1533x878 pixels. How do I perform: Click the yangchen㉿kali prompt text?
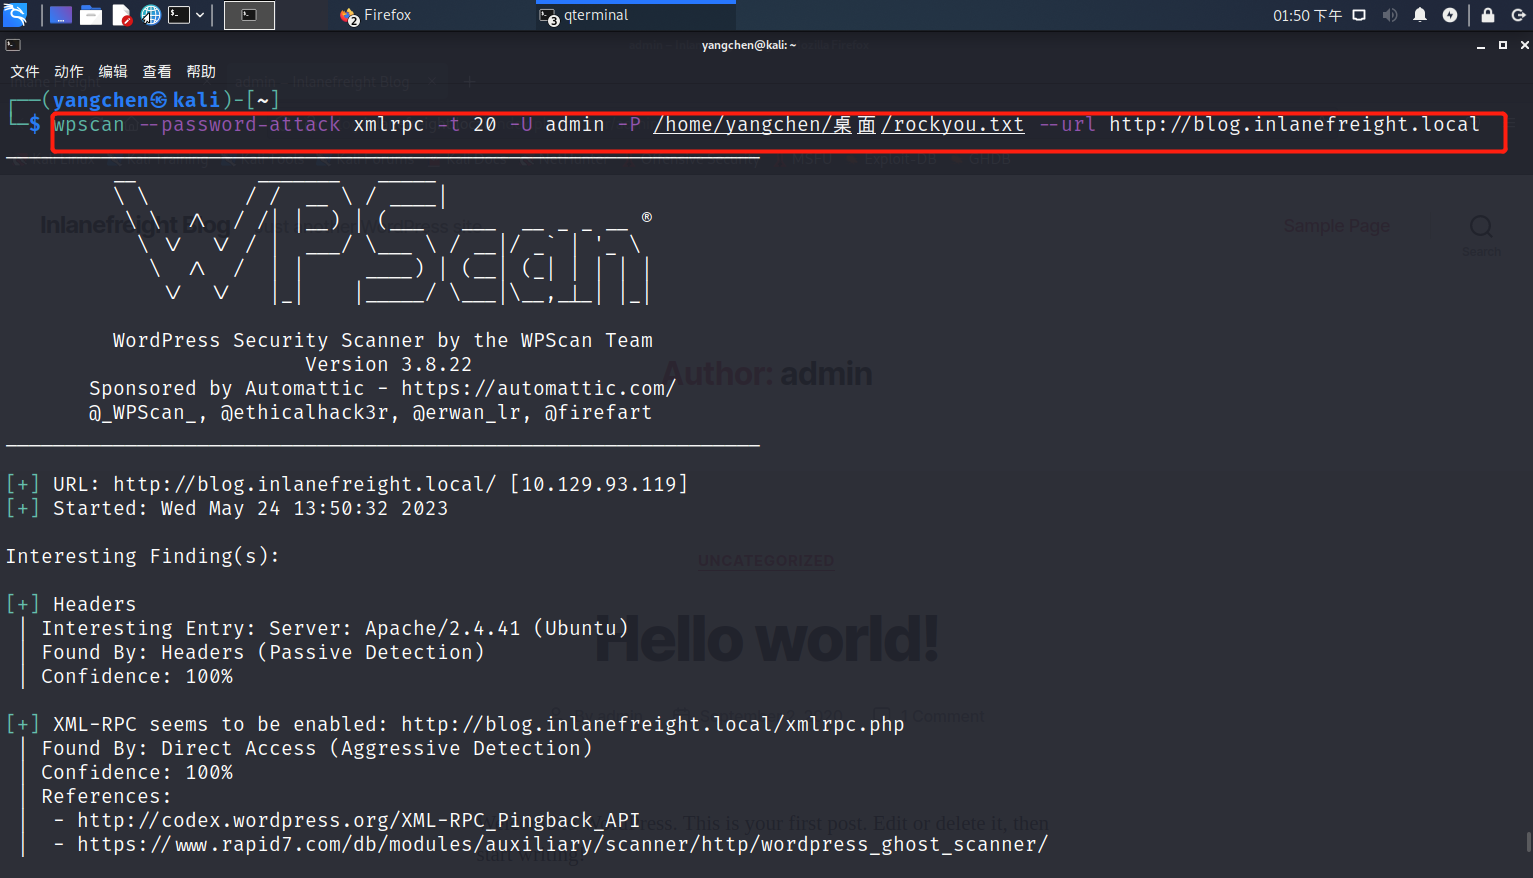(x=136, y=100)
